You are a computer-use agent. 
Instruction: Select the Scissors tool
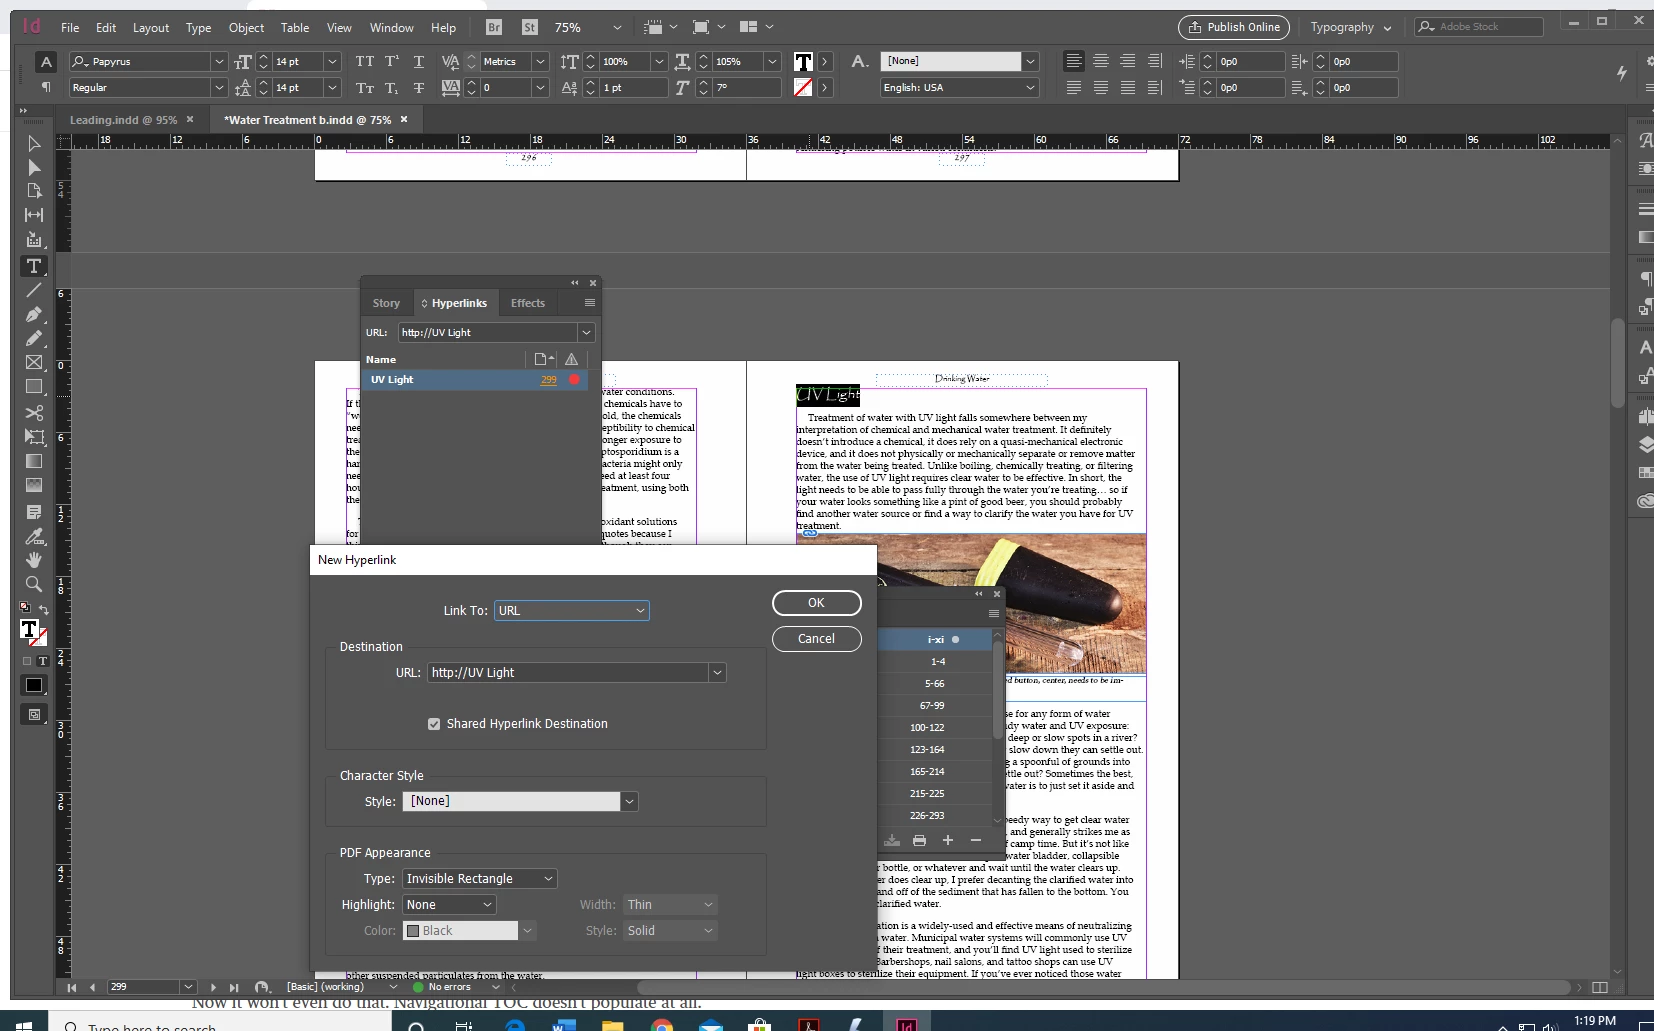pyautogui.click(x=33, y=412)
